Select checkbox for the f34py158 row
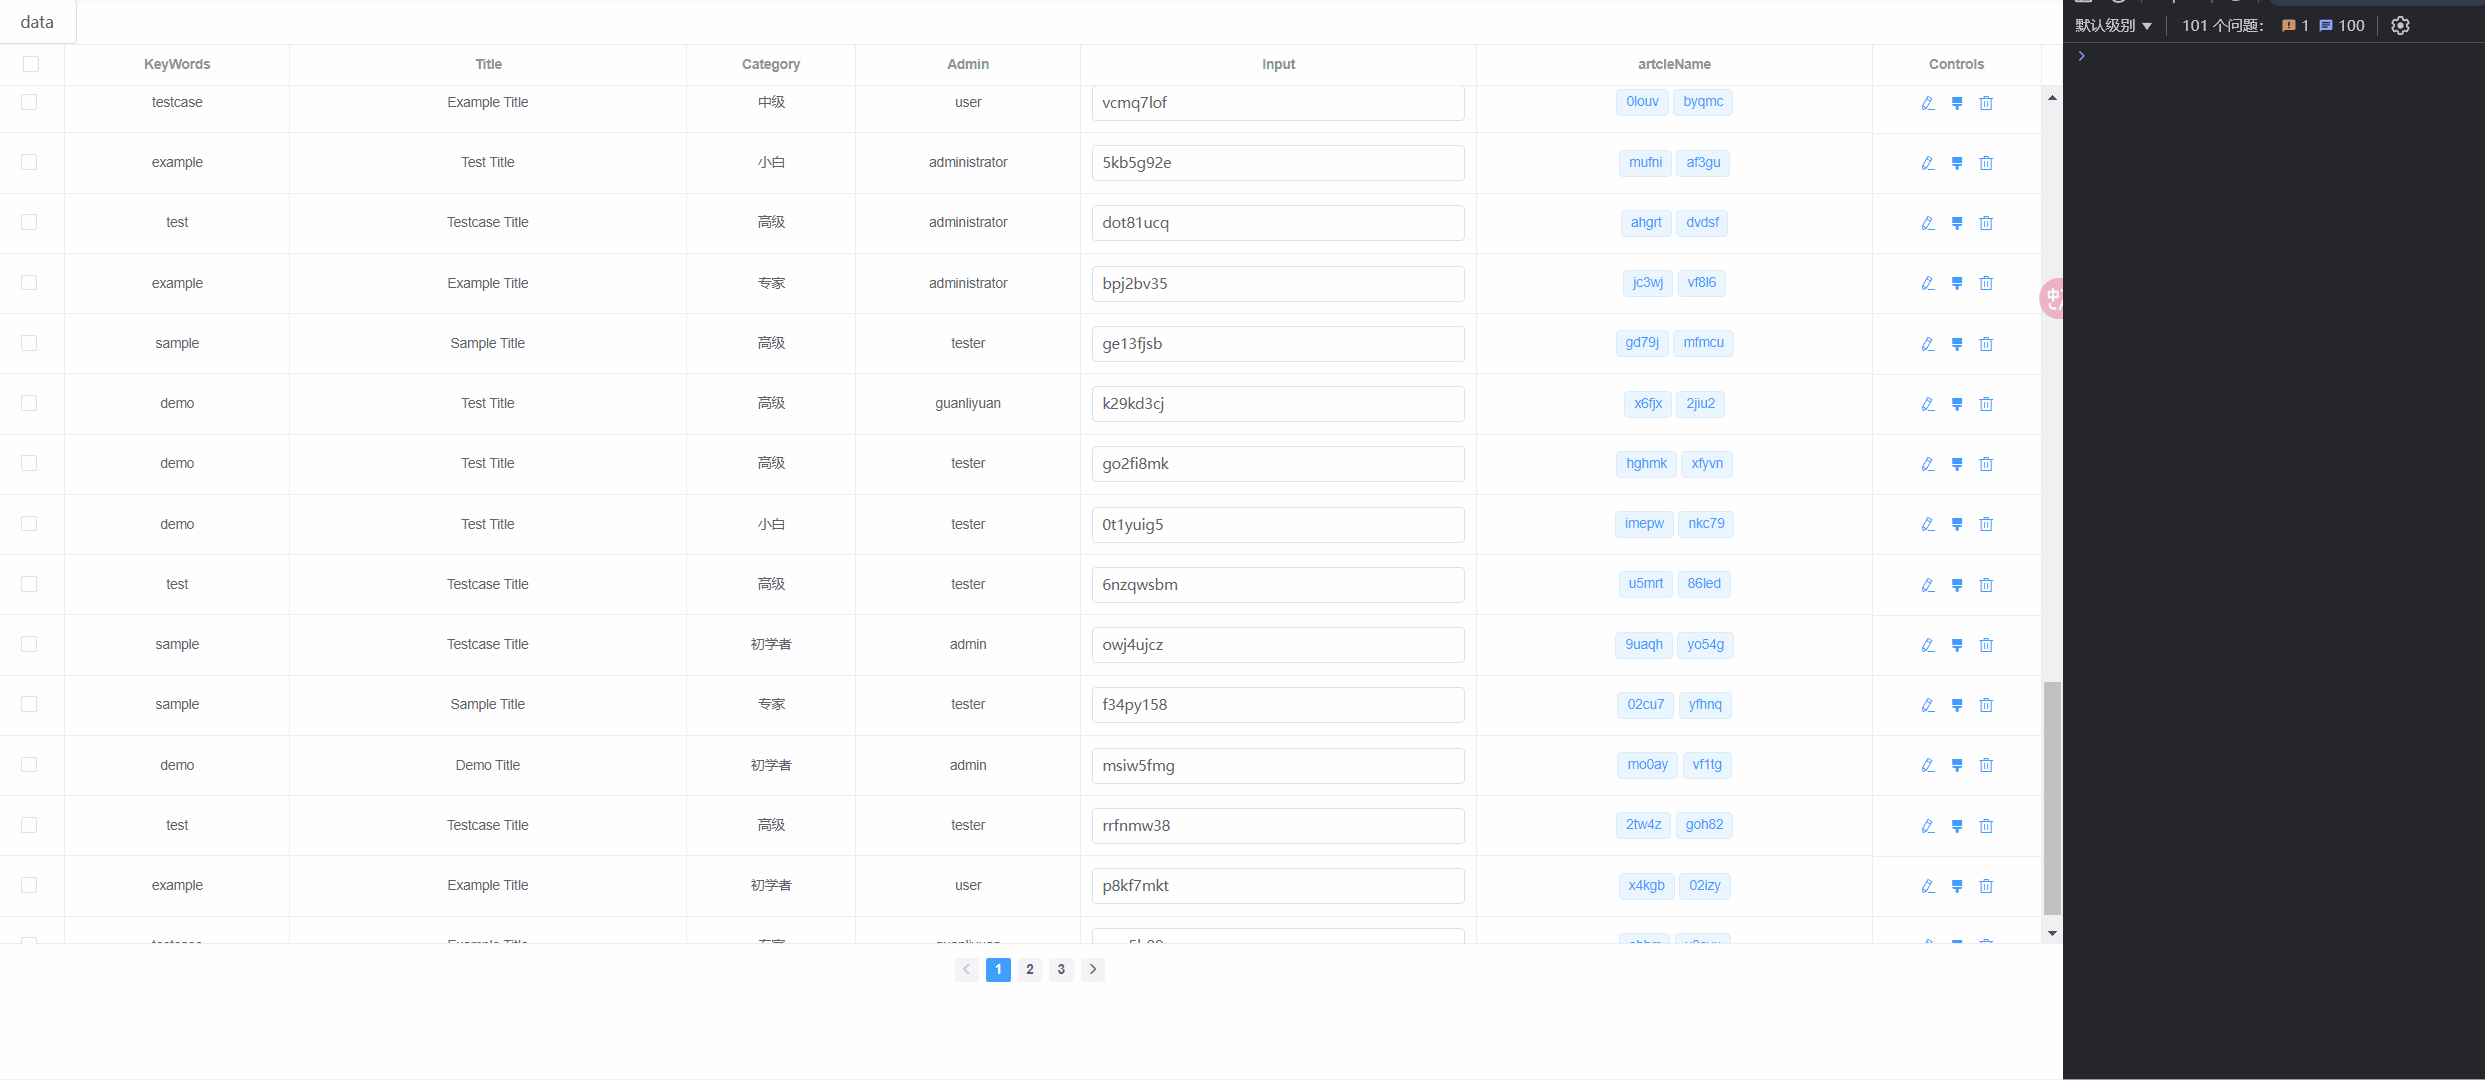 tap(29, 704)
